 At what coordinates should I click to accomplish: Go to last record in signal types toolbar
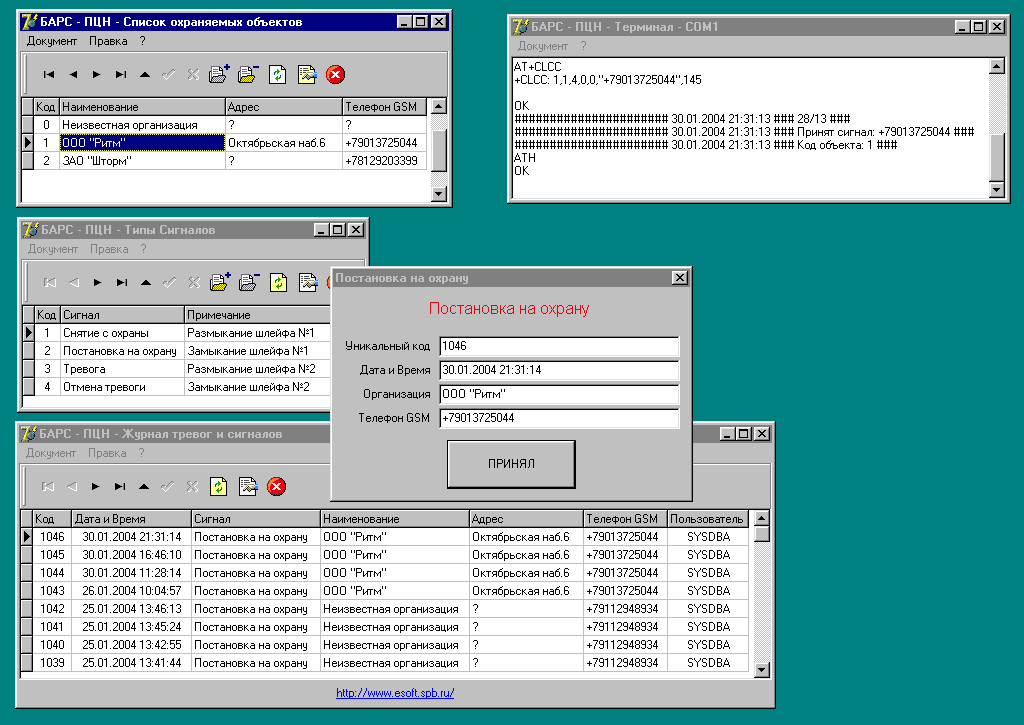click(122, 282)
